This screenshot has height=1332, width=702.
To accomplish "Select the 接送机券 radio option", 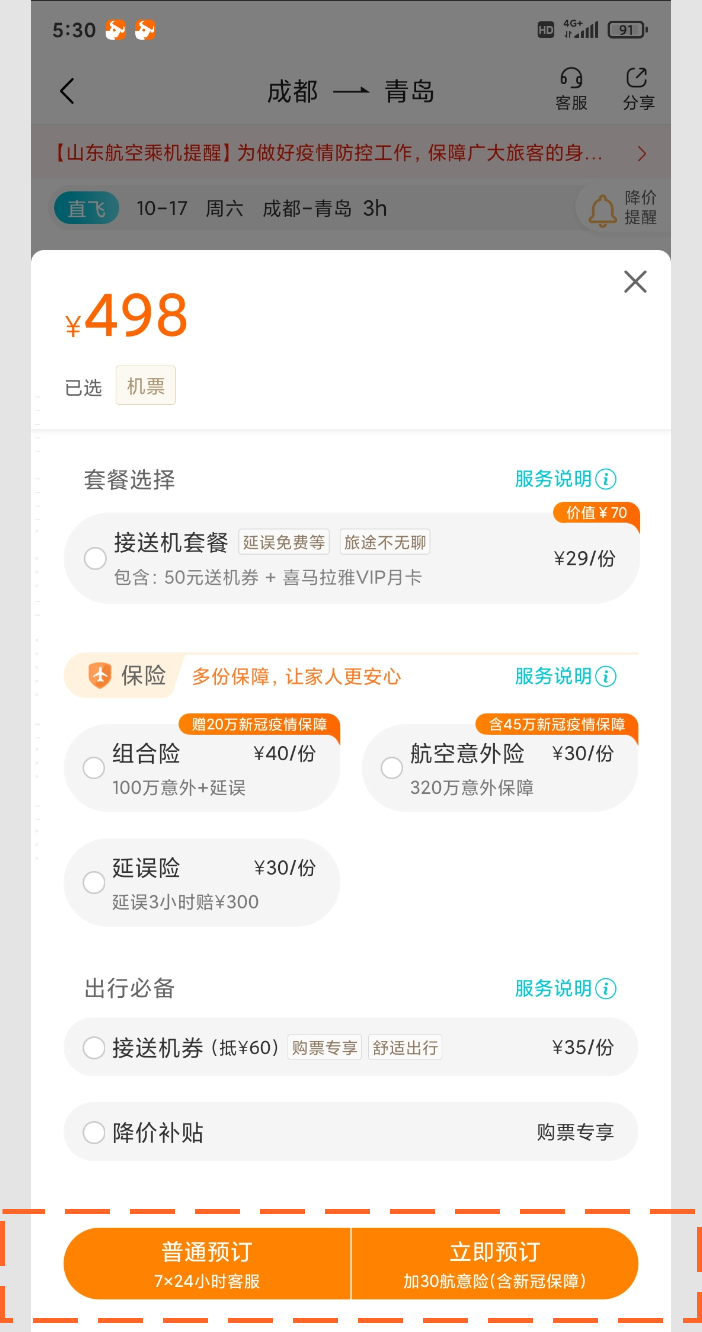I will tap(93, 1047).
